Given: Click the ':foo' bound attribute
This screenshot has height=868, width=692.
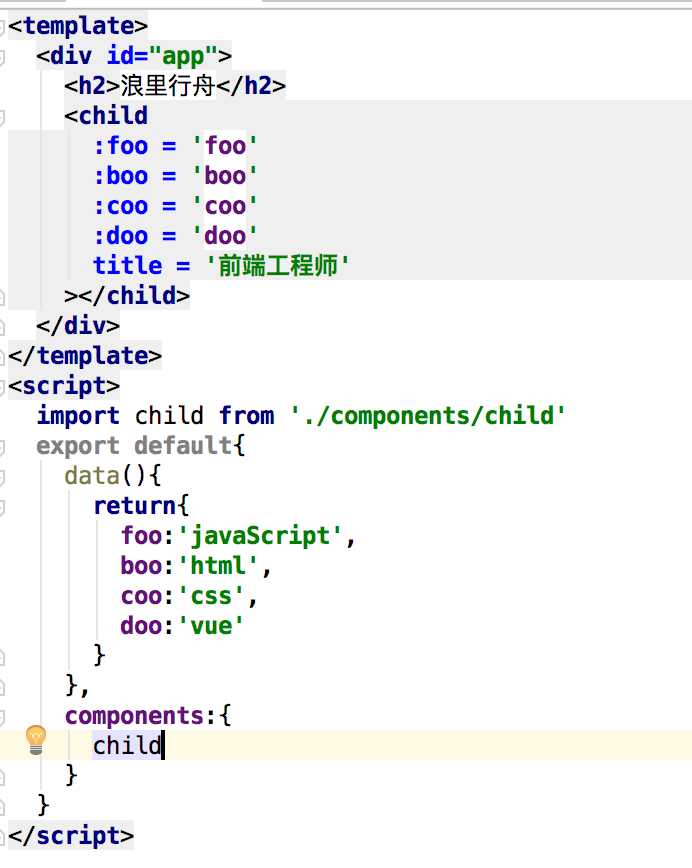Looking at the screenshot, I should coord(121,146).
